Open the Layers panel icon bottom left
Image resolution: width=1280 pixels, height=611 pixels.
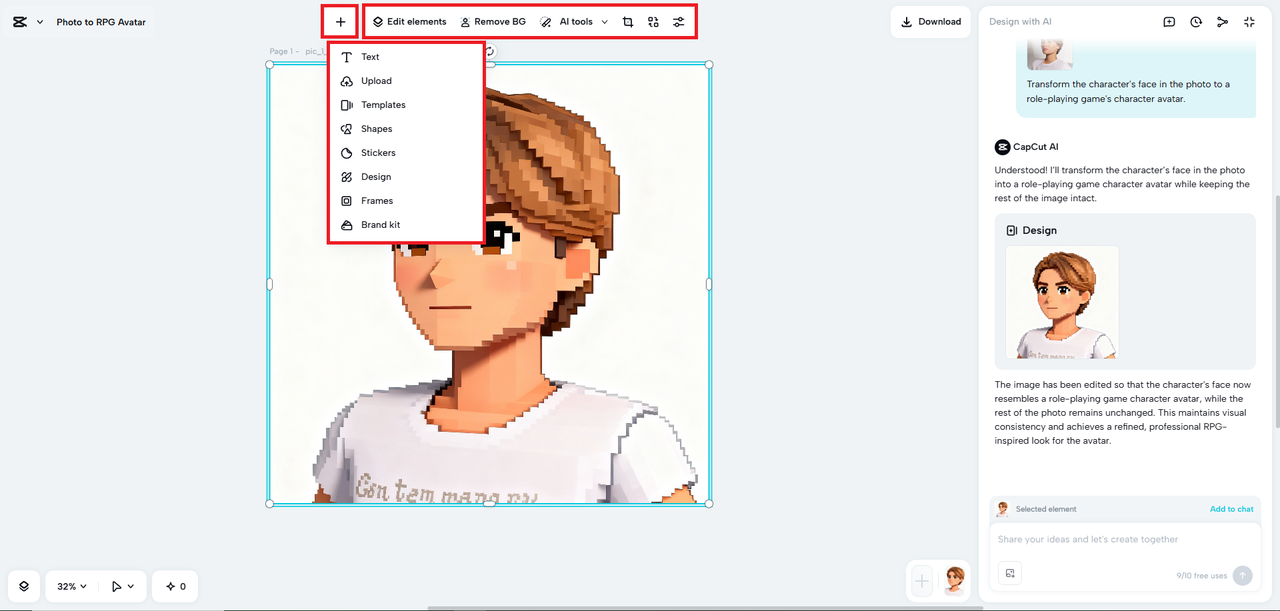24,586
